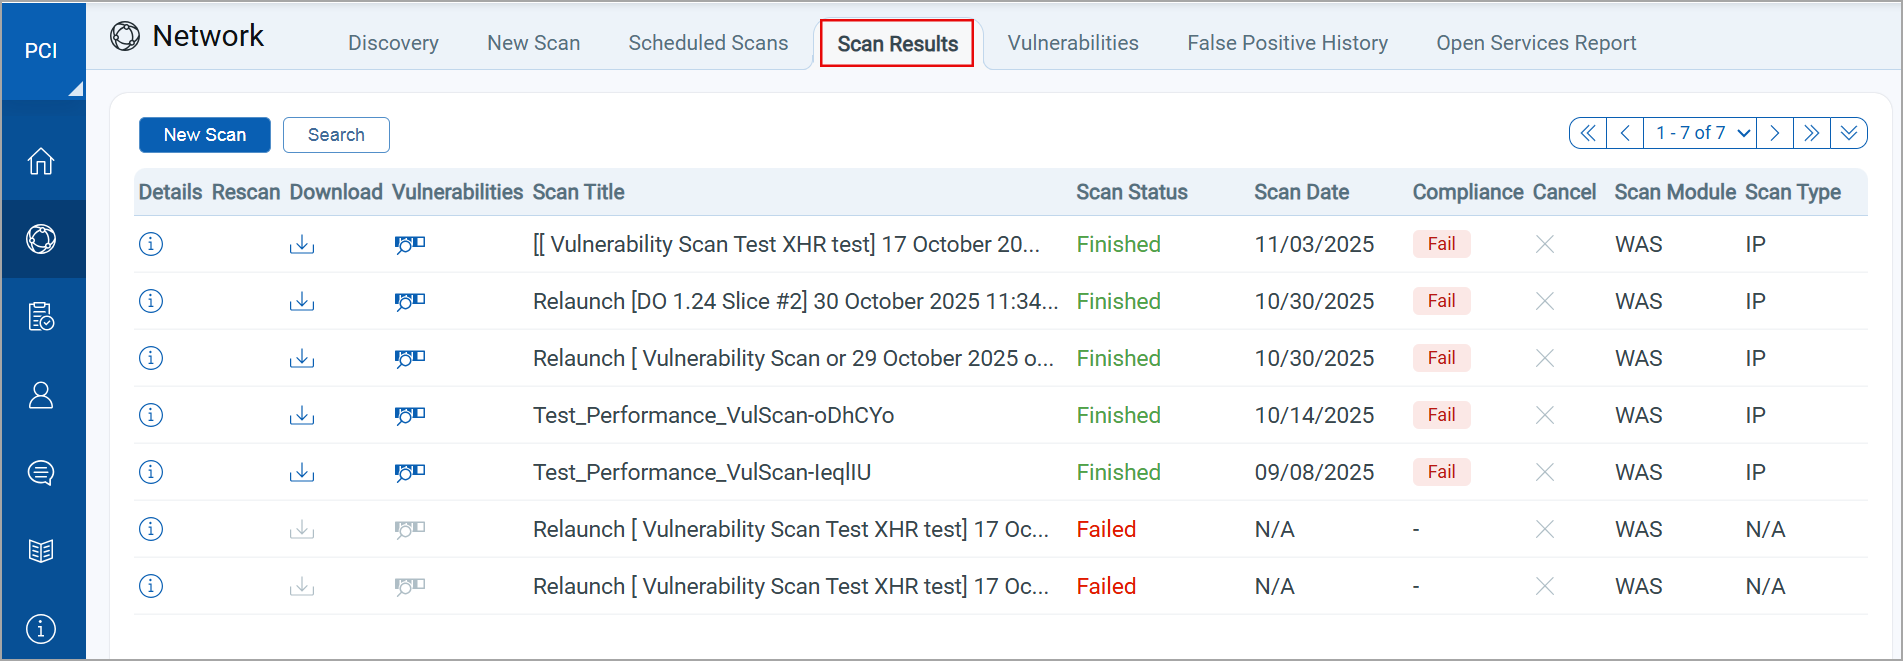1903x661 pixels.
Task: Open the PCI module switcher corner arrow
Action: tap(73, 88)
